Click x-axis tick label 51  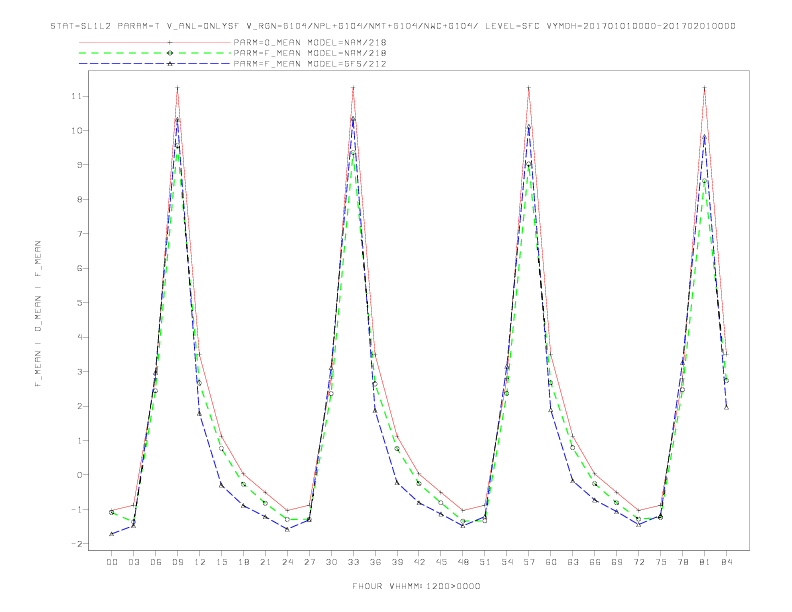(485, 562)
